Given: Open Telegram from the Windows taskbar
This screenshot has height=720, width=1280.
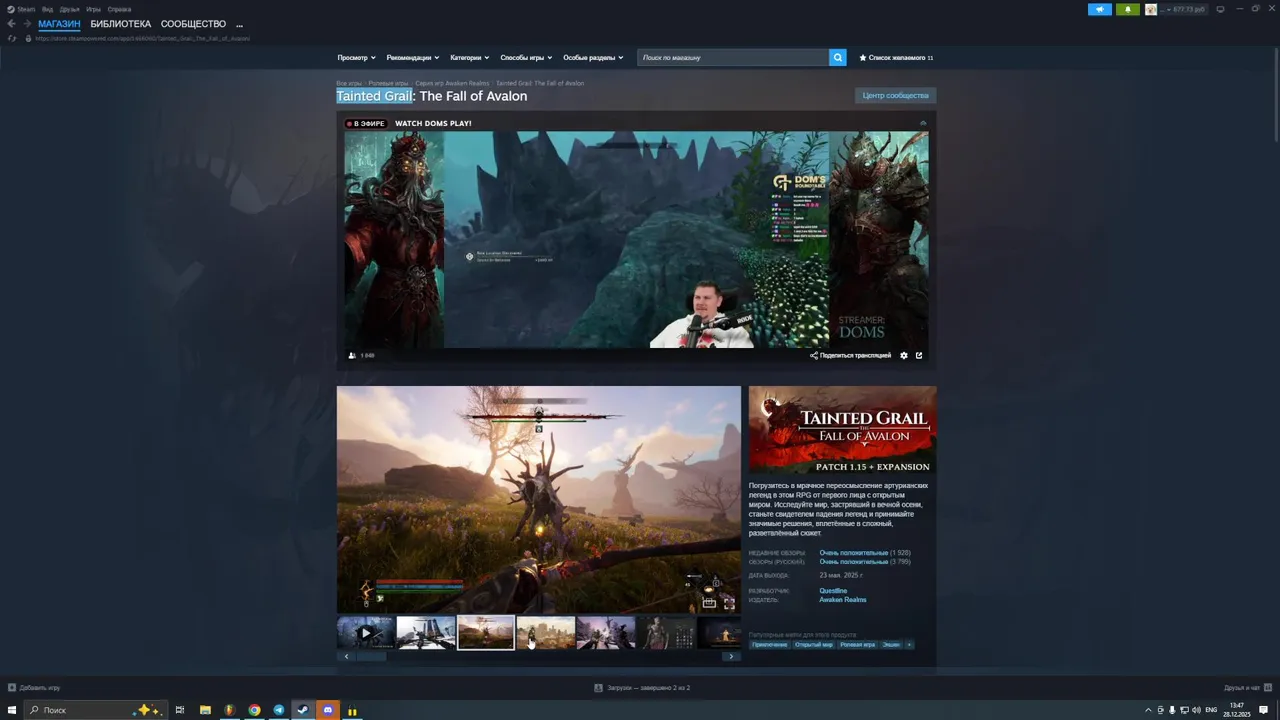Looking at the screenshot, I should point(279,710).
